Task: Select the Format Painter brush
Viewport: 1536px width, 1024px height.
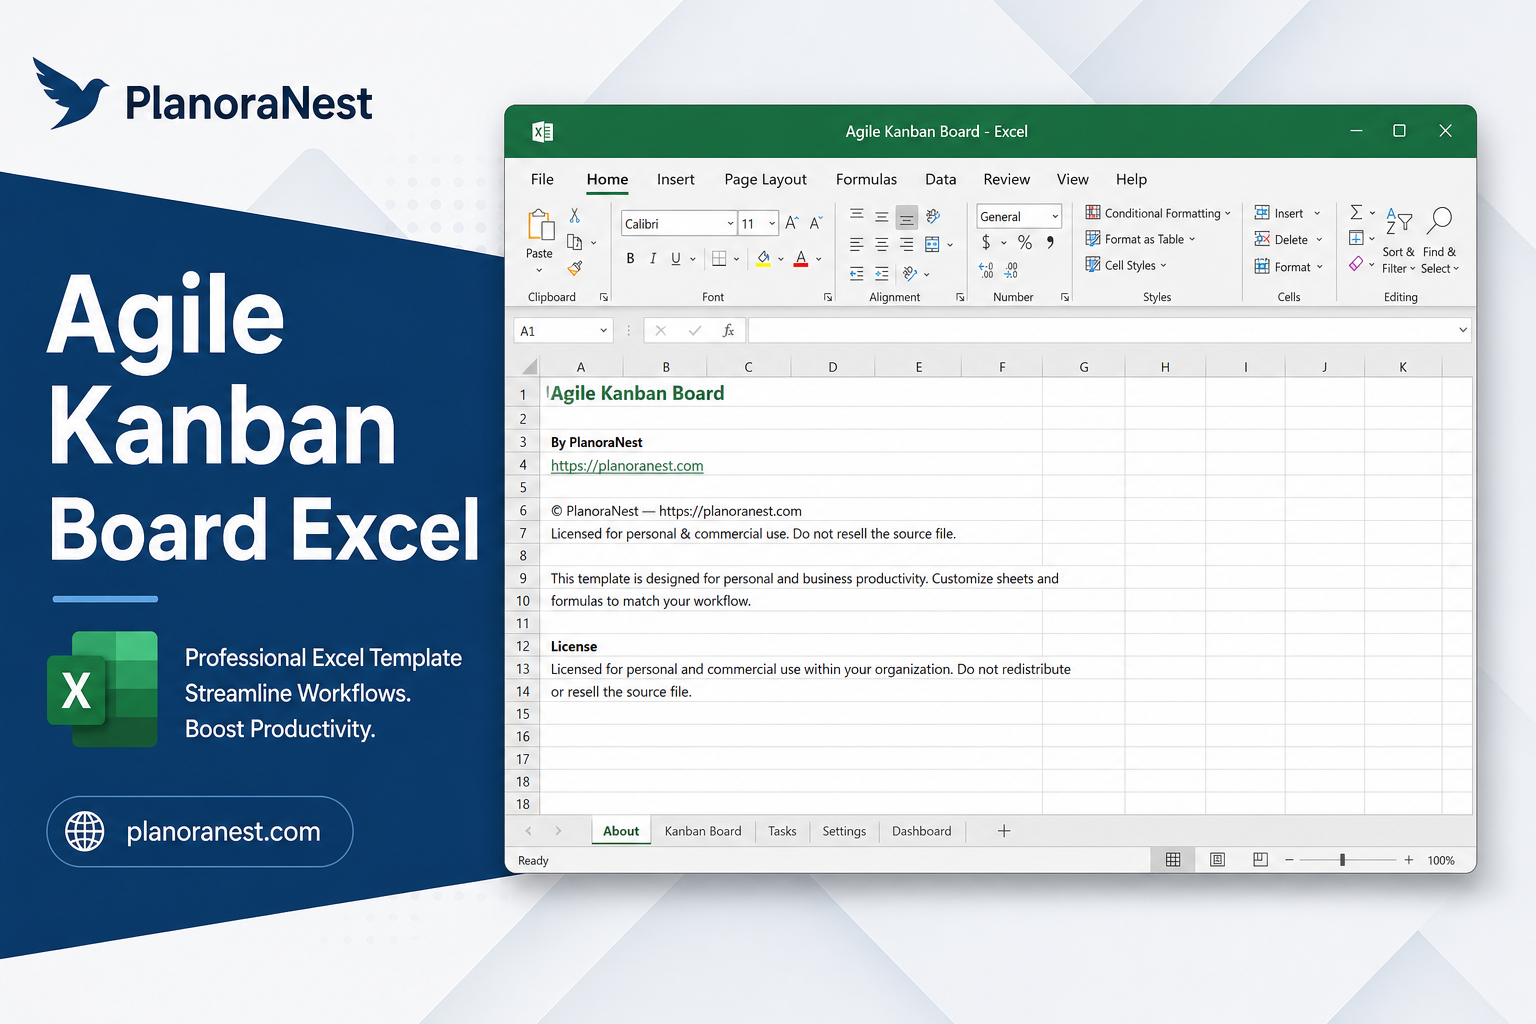Action: pyautogui.click(x=575, y=268)
